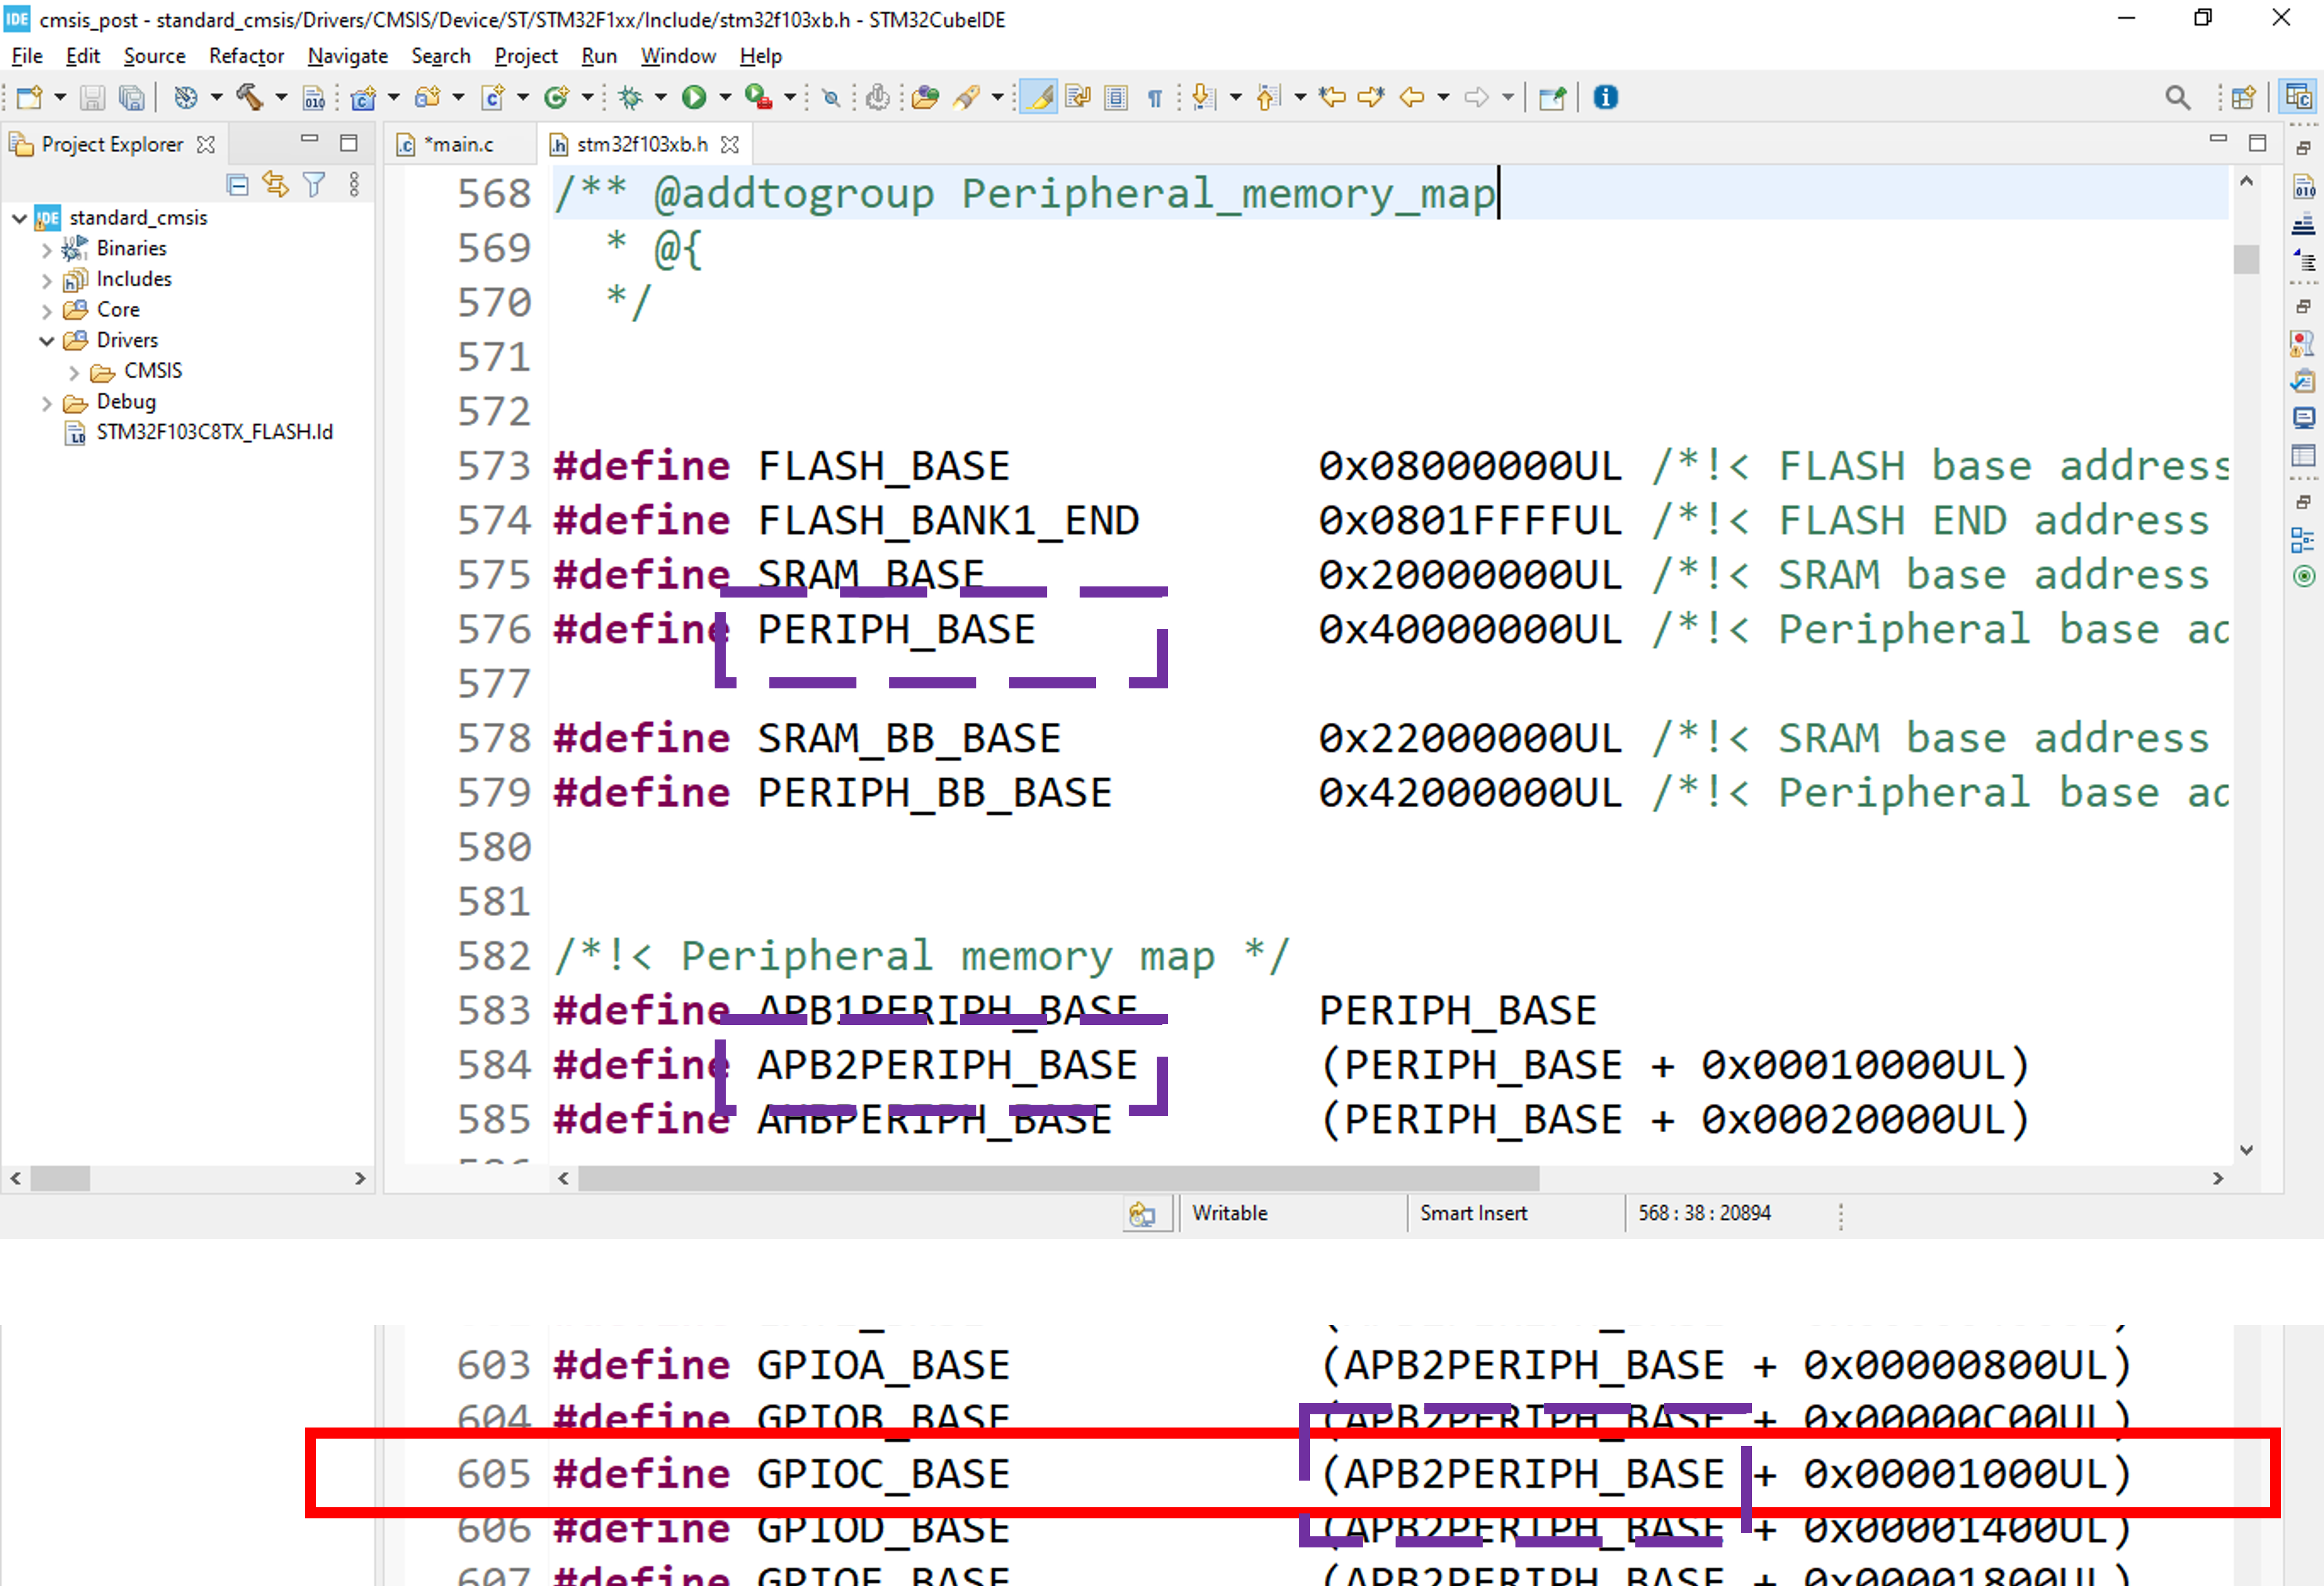Select STM32F103C8TX_FLASH.ld file in tree
The image size is (2324, 1586).
214,432
